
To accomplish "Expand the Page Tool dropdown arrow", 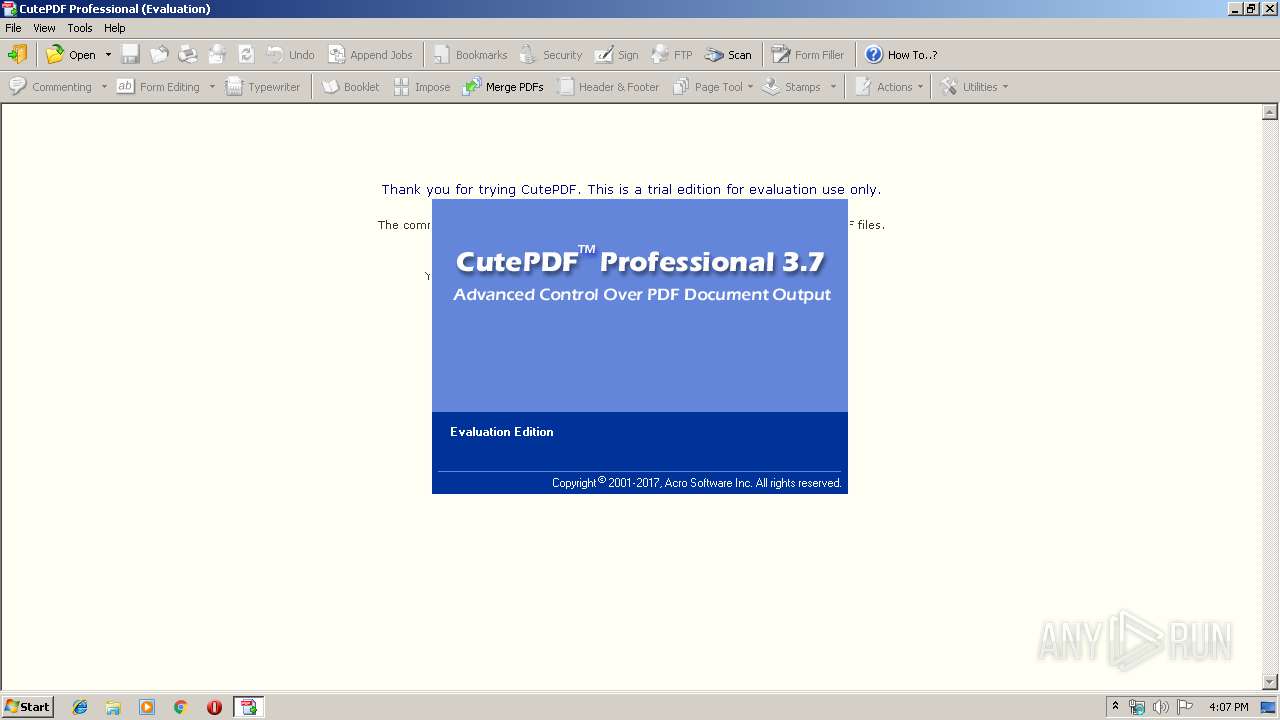I will point(750,87).
